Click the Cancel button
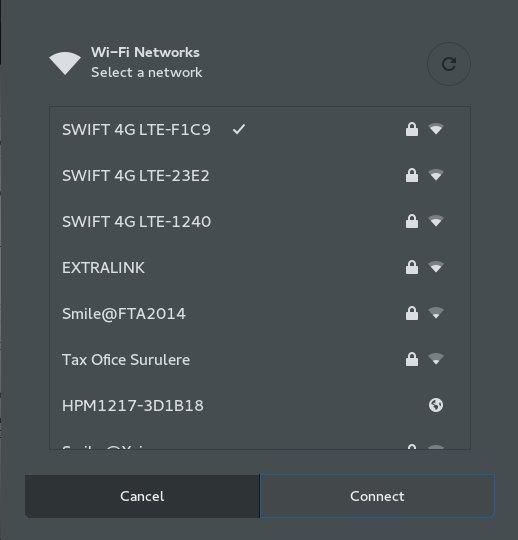518x540 pixels. click(x=142, y=496)
